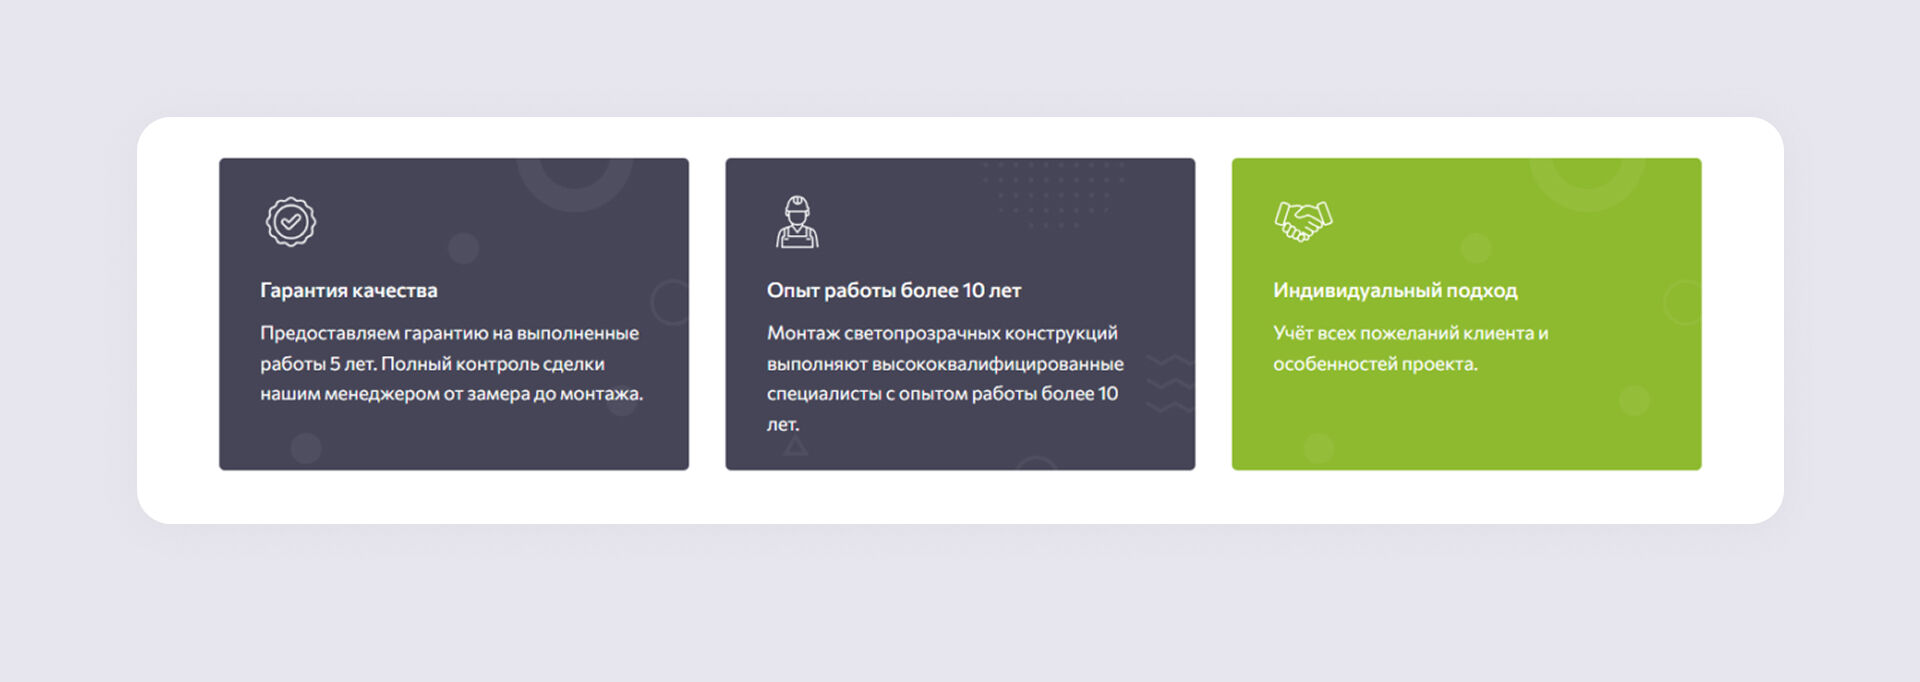Click the solid circle at first card's bottom left
Screen dimensions: 1920x682
(306, 449)
